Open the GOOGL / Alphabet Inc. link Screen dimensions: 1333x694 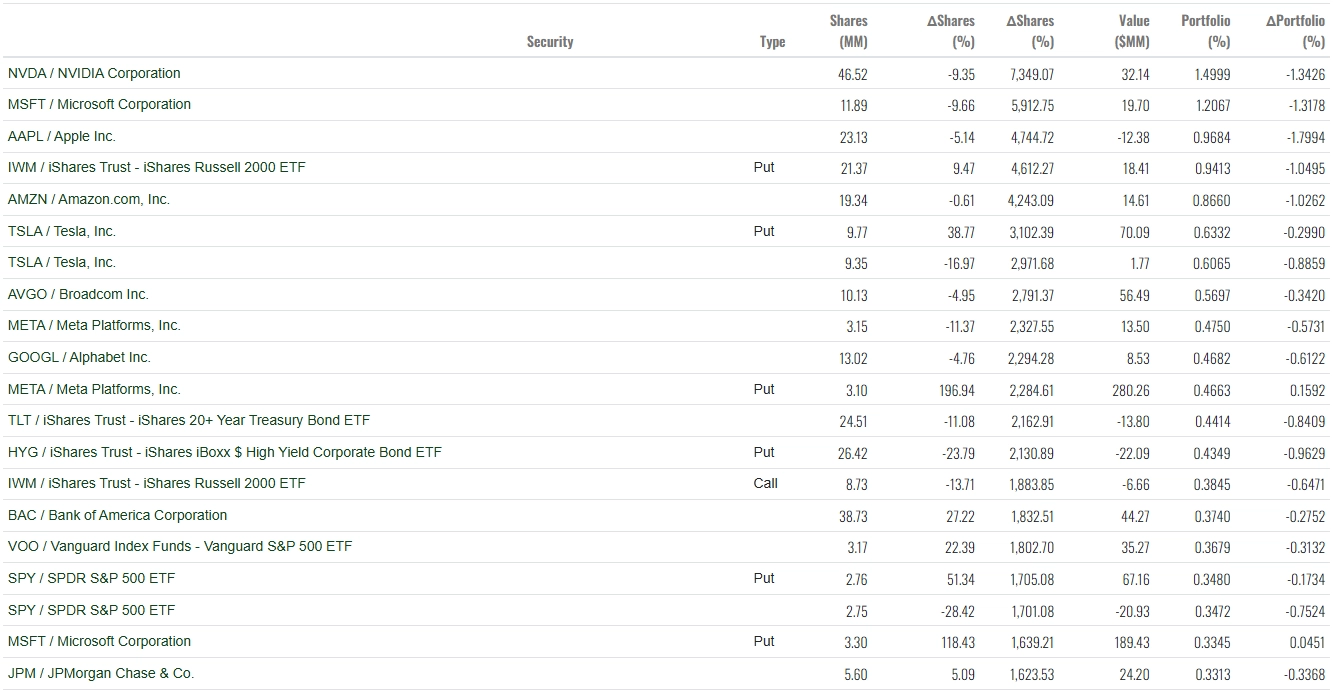[x=79, y=357]
